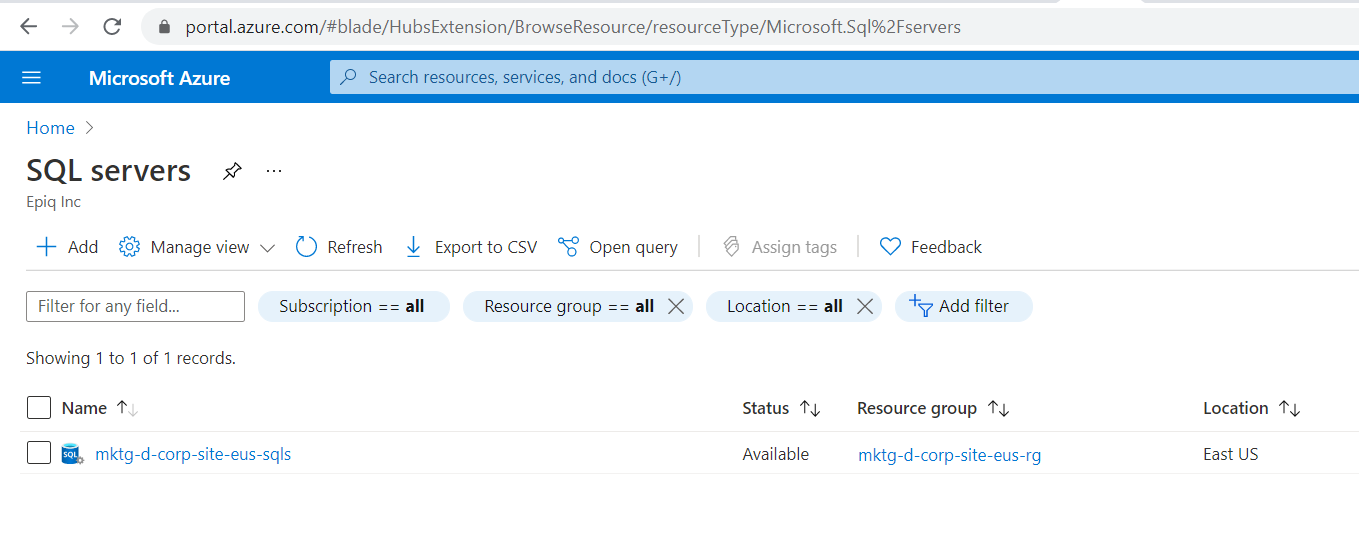Open the Azure portal hamburger menu
The width and height of the screenshot is (1359, 546).
[x=31, y=78]
